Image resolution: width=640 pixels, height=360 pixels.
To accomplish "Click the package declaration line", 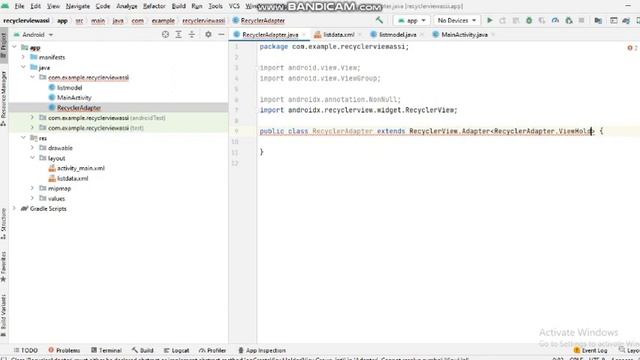I will (334, 47).
